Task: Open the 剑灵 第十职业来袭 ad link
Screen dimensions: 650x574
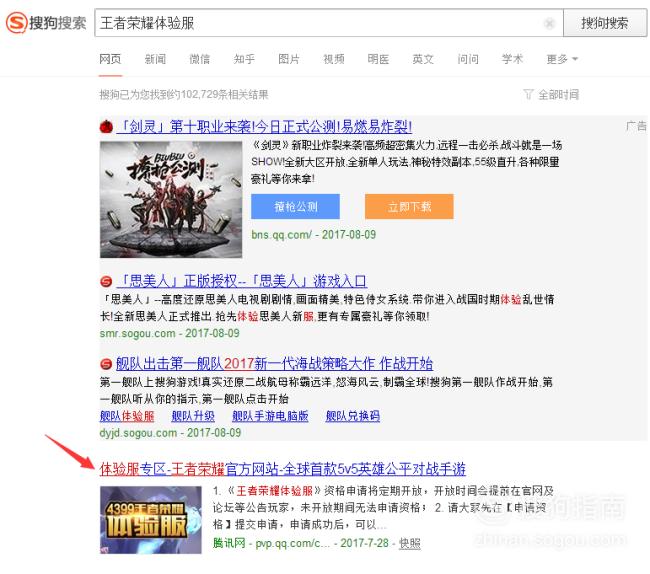Action: tap(264, 126)
